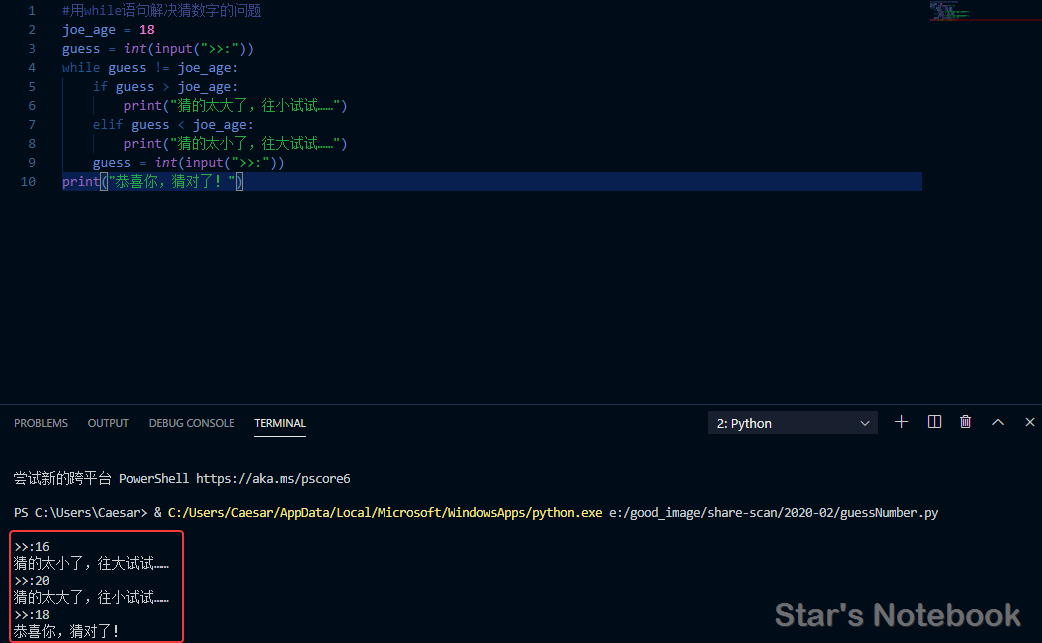Click the code minimap preview
The width and height of the screenshot is (1042, 643).
coord(950,11)
